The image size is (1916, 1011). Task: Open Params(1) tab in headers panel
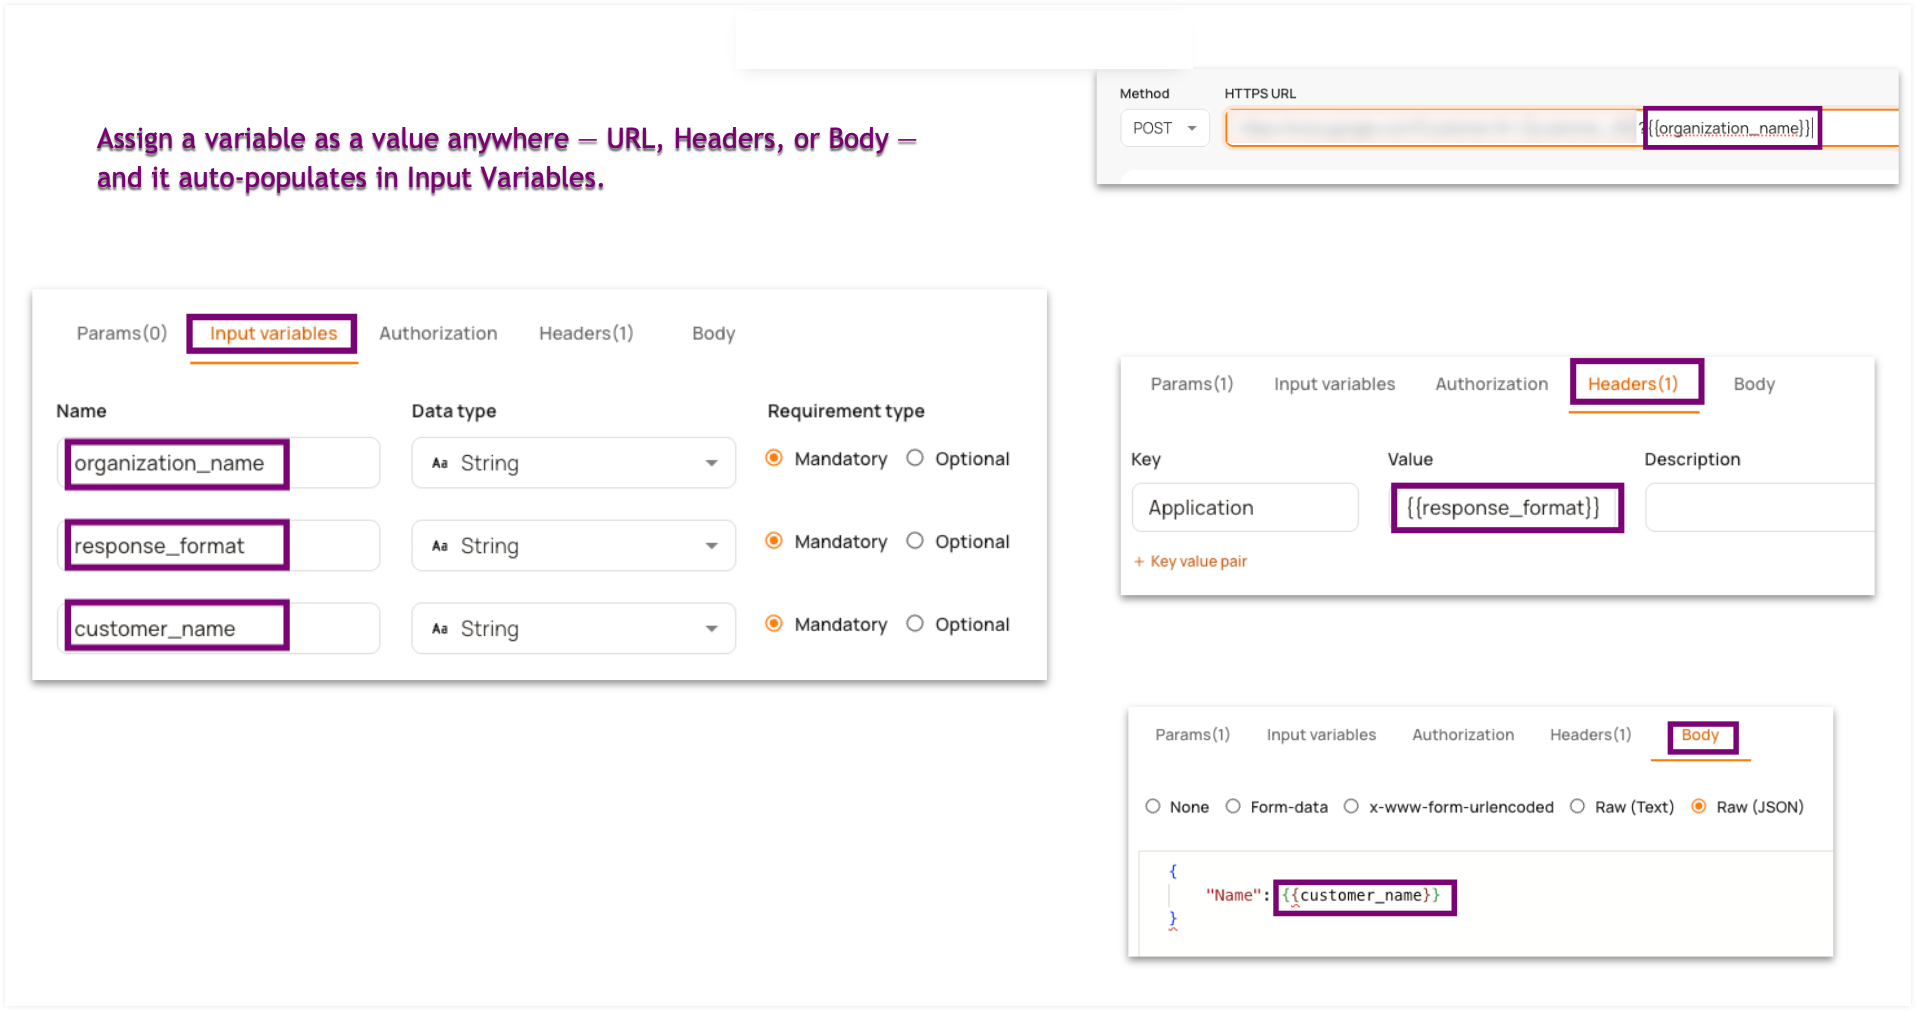(x=1192, y=384)
